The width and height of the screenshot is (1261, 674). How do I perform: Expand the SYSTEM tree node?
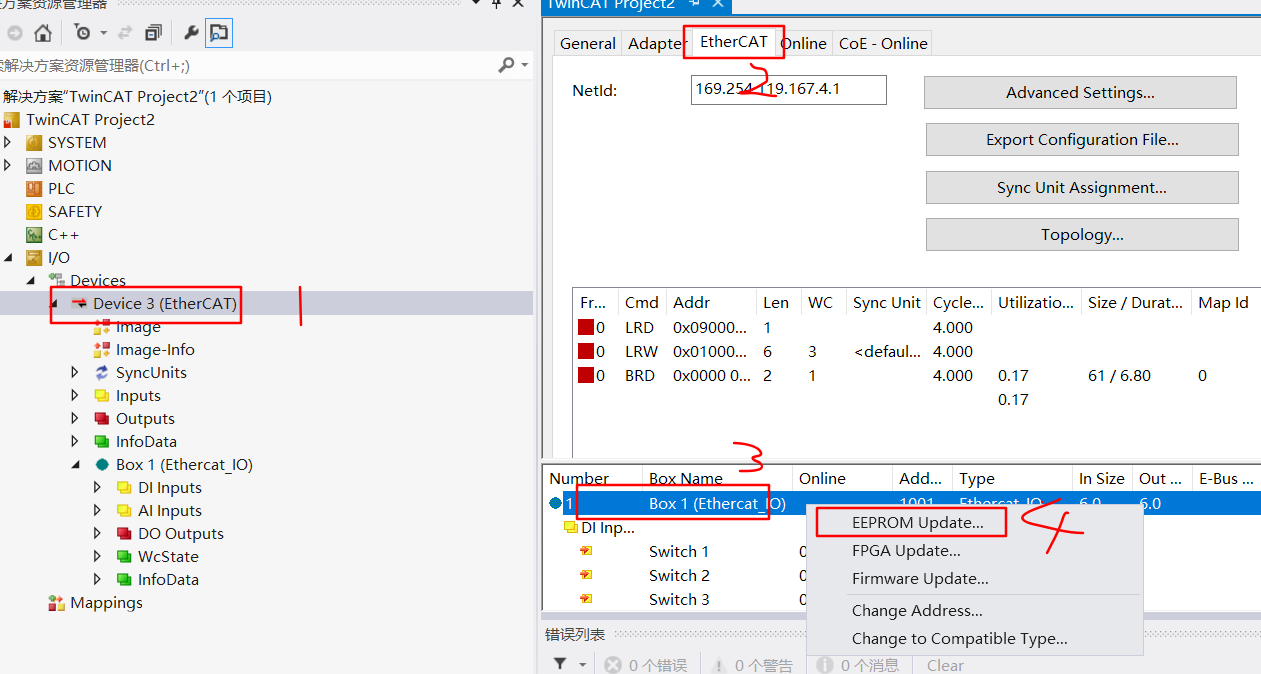coord(10,143)
